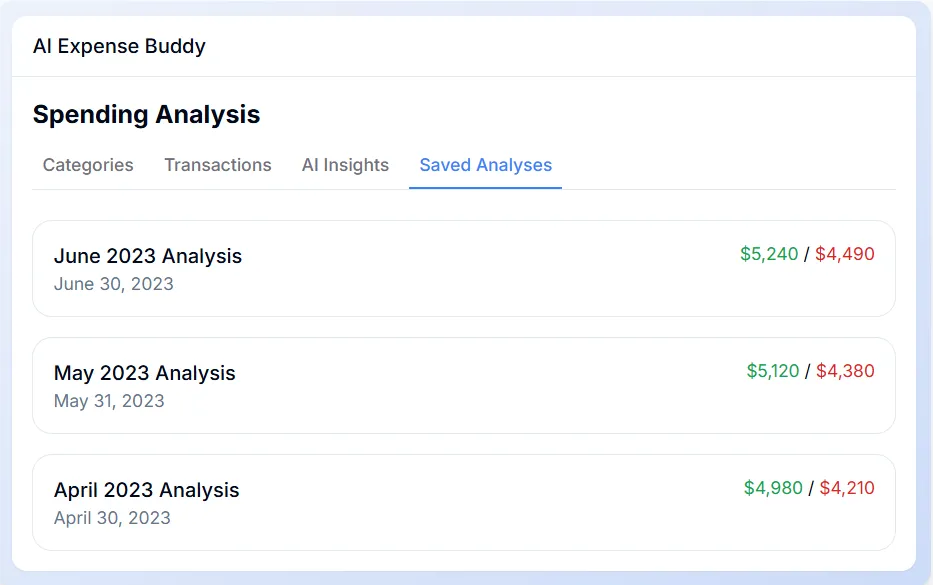Open the April 2023 Analysis card
Image resolution: width=933 pixels, height=585 pixels.
[x=466, y=502]
